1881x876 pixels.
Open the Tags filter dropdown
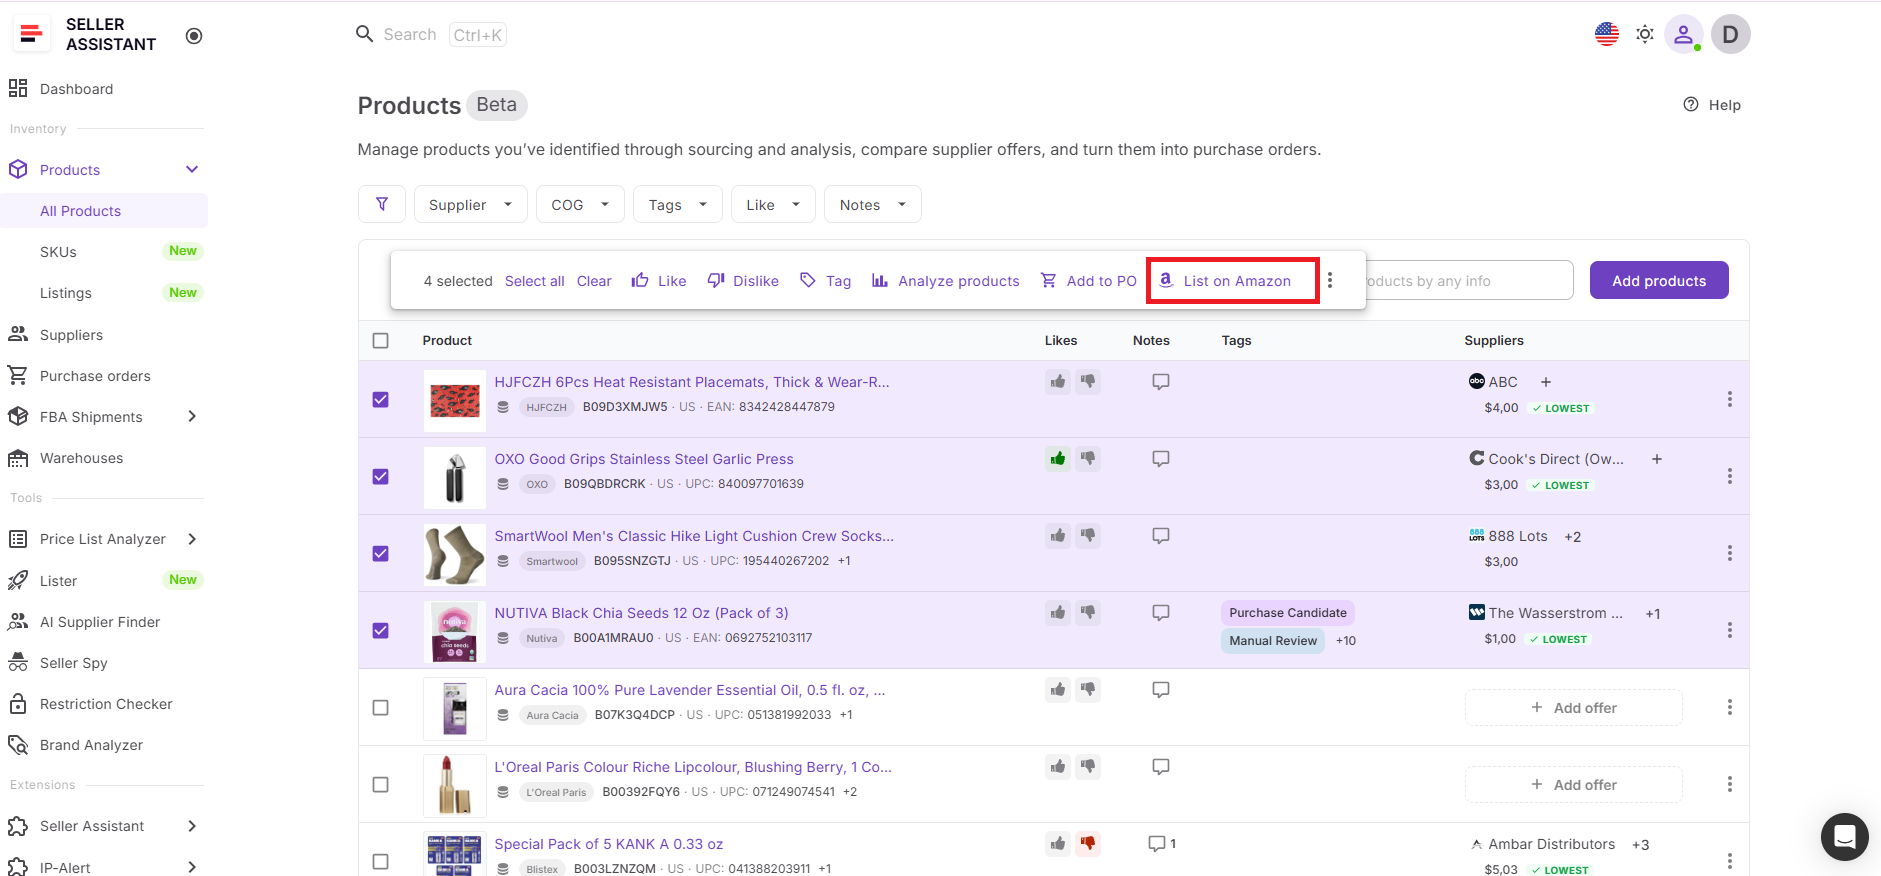pyautogui.click(x=678, y=204)
